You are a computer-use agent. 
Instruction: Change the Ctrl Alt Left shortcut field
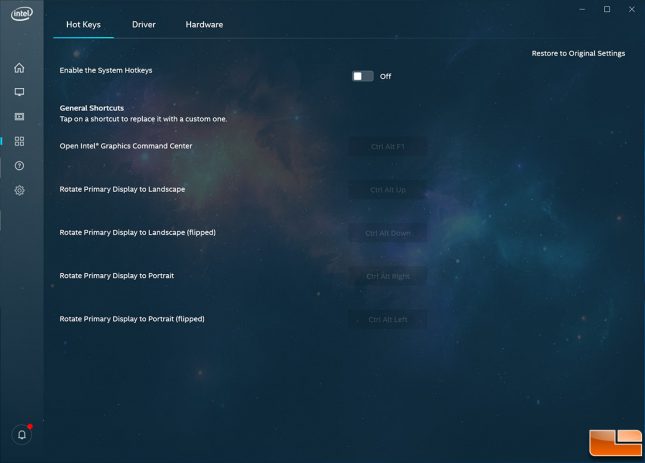[387, 319]
